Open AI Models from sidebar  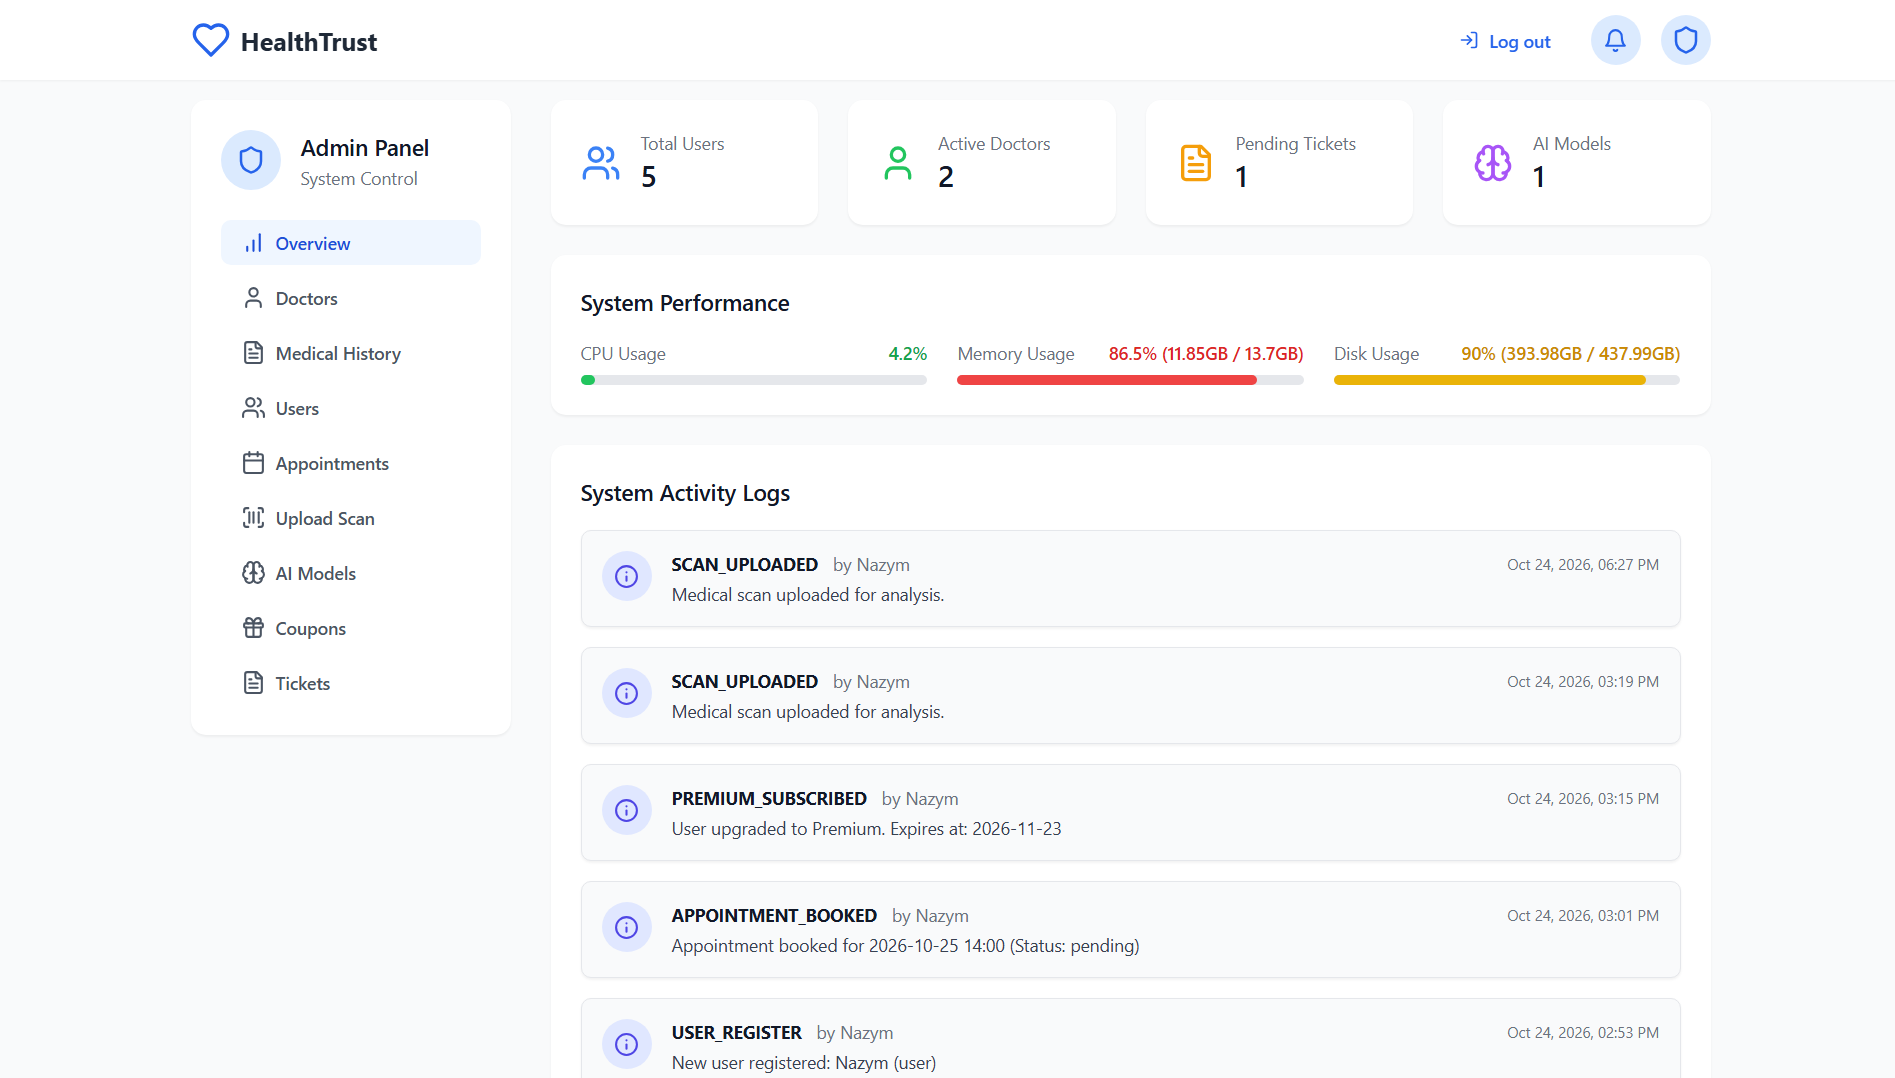tap(351, 573)
